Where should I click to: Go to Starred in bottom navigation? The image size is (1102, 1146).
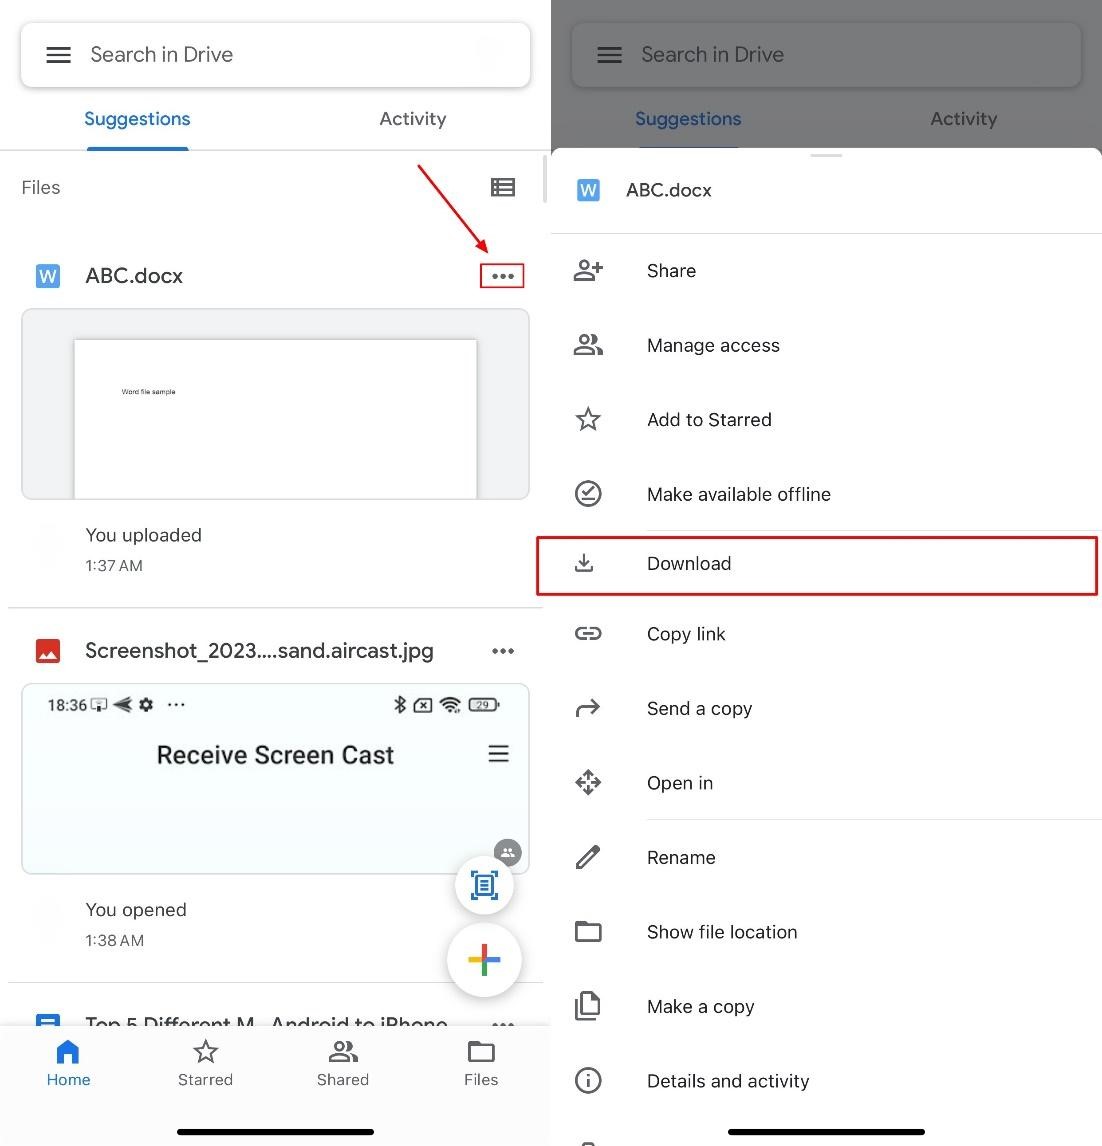[205, 1063]
